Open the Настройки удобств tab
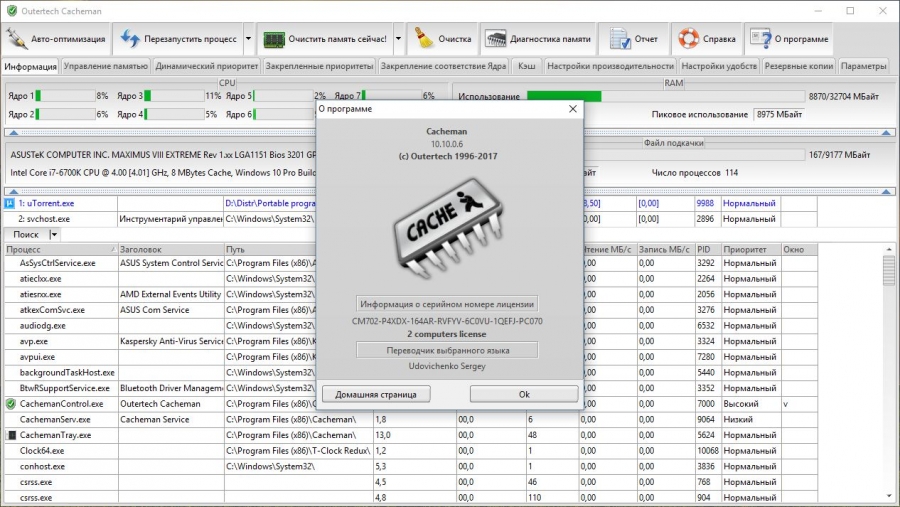The image size is (900, 507). click(719, 66)
